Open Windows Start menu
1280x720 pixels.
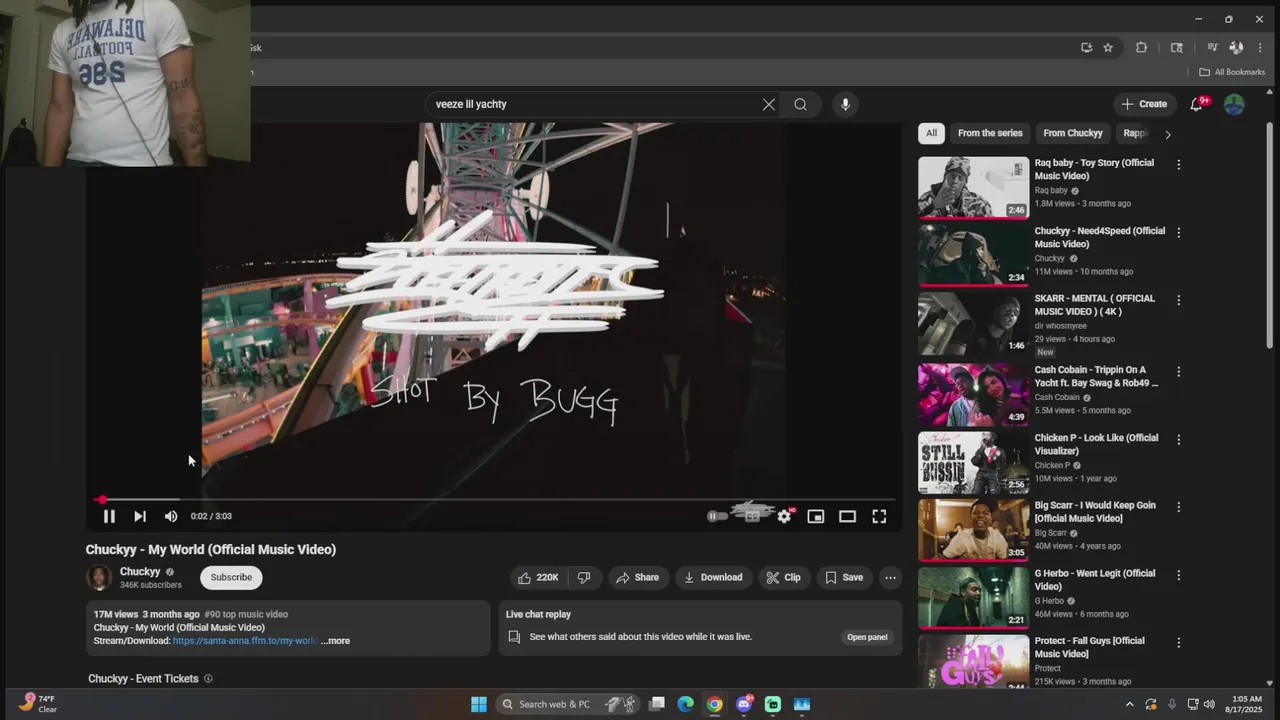[x=479, y=704]
